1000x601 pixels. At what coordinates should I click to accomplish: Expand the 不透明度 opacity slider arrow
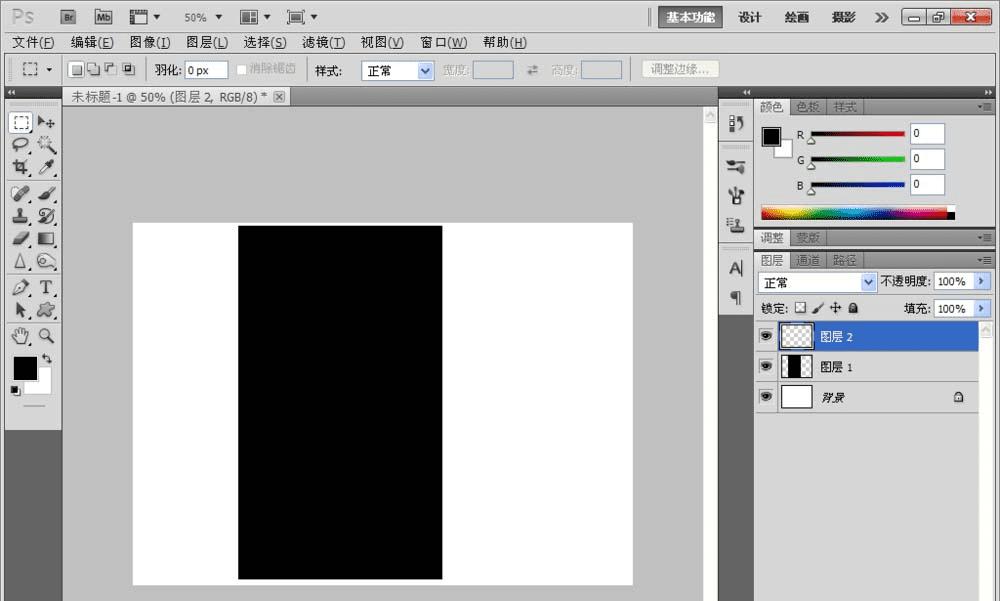click(981, 282)
